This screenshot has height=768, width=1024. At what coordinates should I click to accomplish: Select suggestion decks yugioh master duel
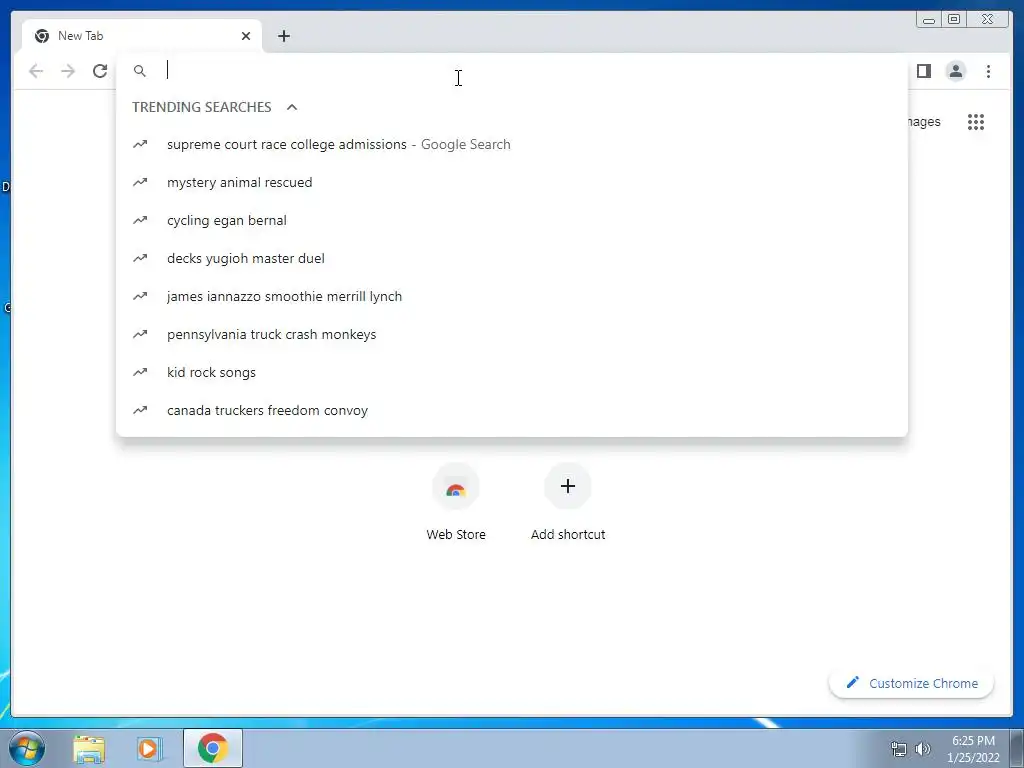512,258
